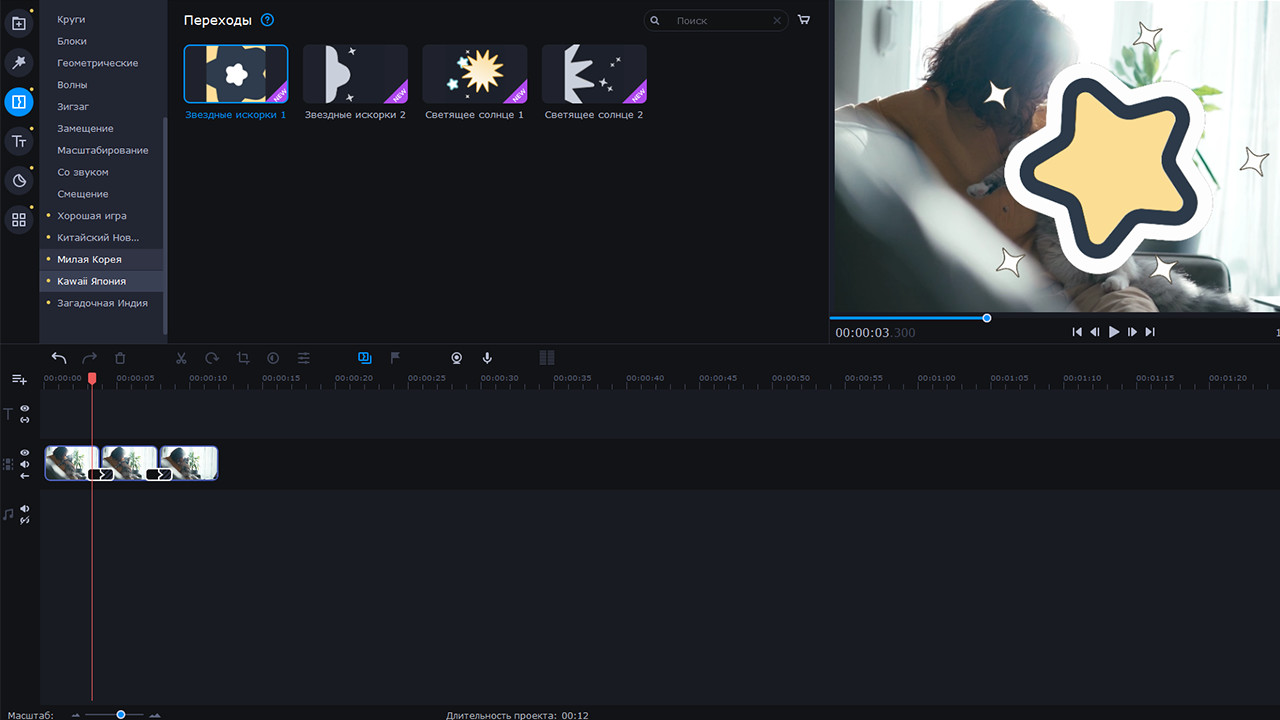This screenshot has width=1280, height=720.
Task: Click the webcam record video icon
Action: click(x=456, y=358)
